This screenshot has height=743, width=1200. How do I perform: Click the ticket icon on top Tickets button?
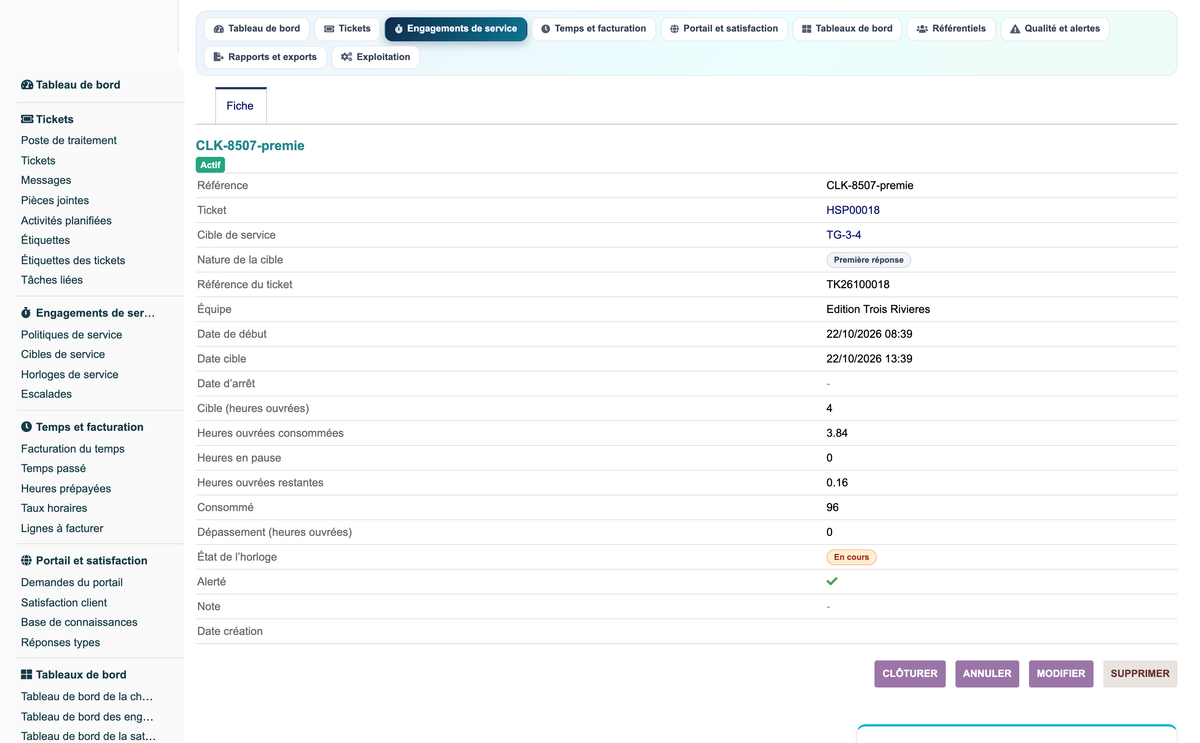[x=329, y=29]
